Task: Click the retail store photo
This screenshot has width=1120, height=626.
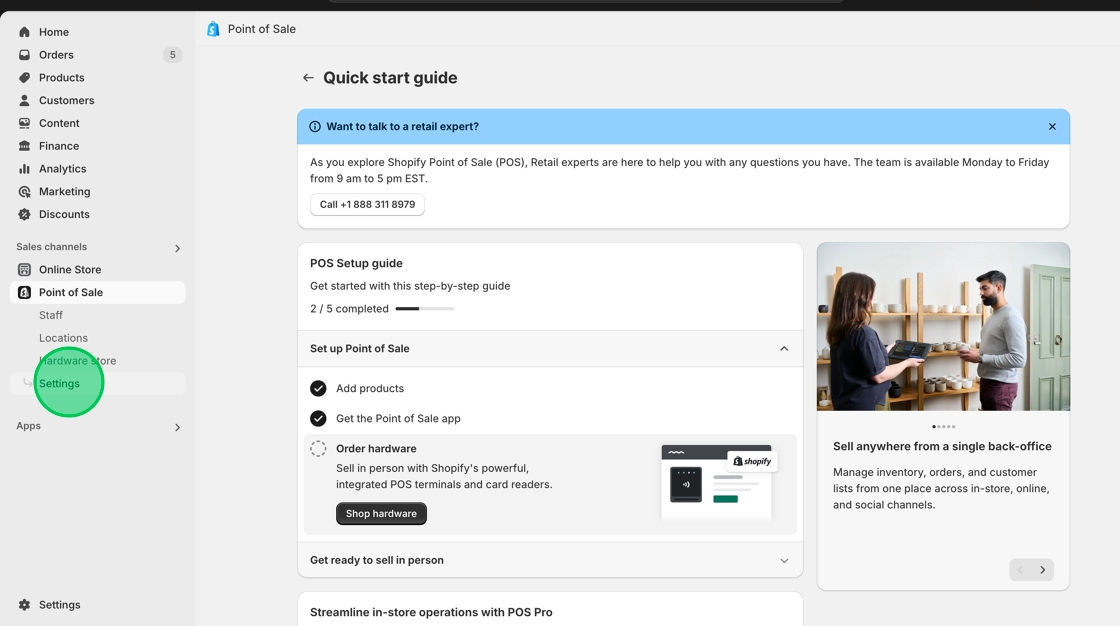Action: (x=944, y=327)
